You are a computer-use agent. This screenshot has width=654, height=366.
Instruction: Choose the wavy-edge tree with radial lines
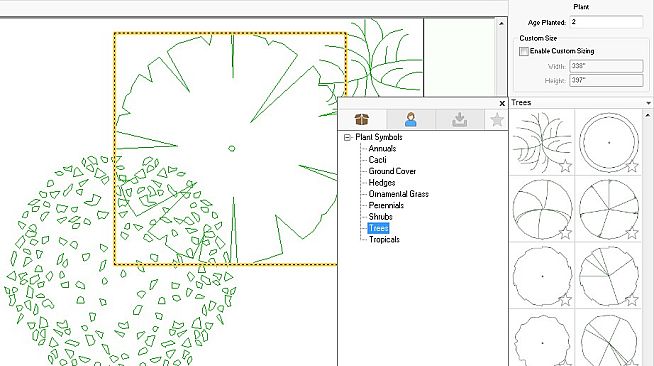(609, 276)
